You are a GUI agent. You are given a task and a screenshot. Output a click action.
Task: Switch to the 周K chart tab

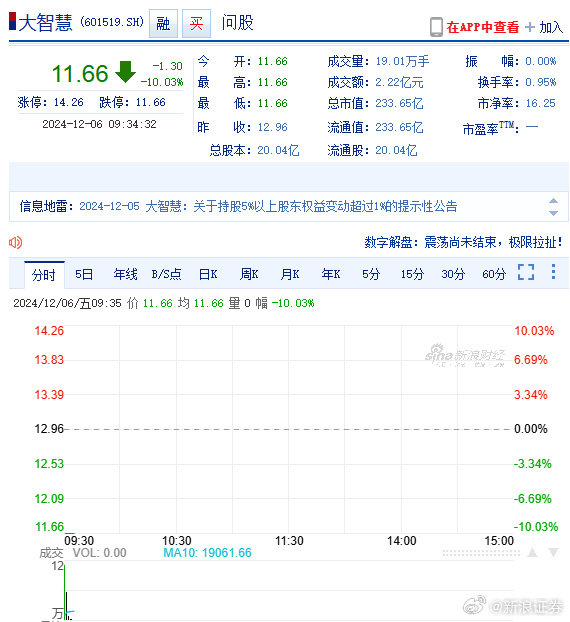tap(249, 274)
